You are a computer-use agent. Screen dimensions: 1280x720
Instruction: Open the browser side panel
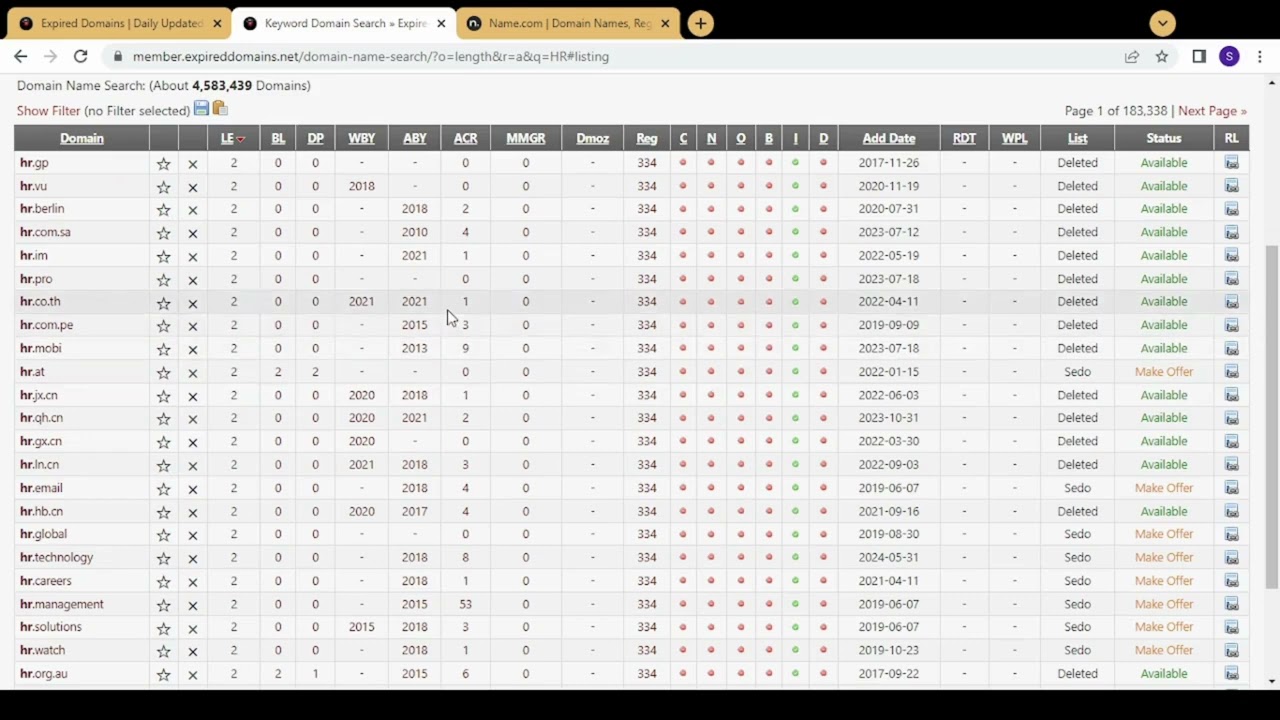(x=1199, y=56)
